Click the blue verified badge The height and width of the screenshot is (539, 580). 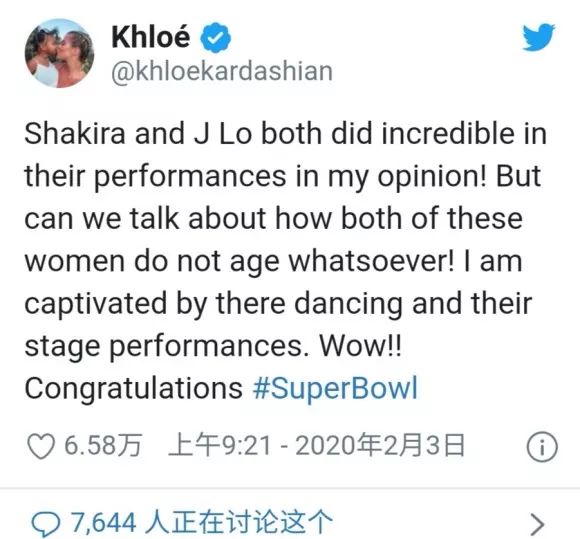[216, 37]
